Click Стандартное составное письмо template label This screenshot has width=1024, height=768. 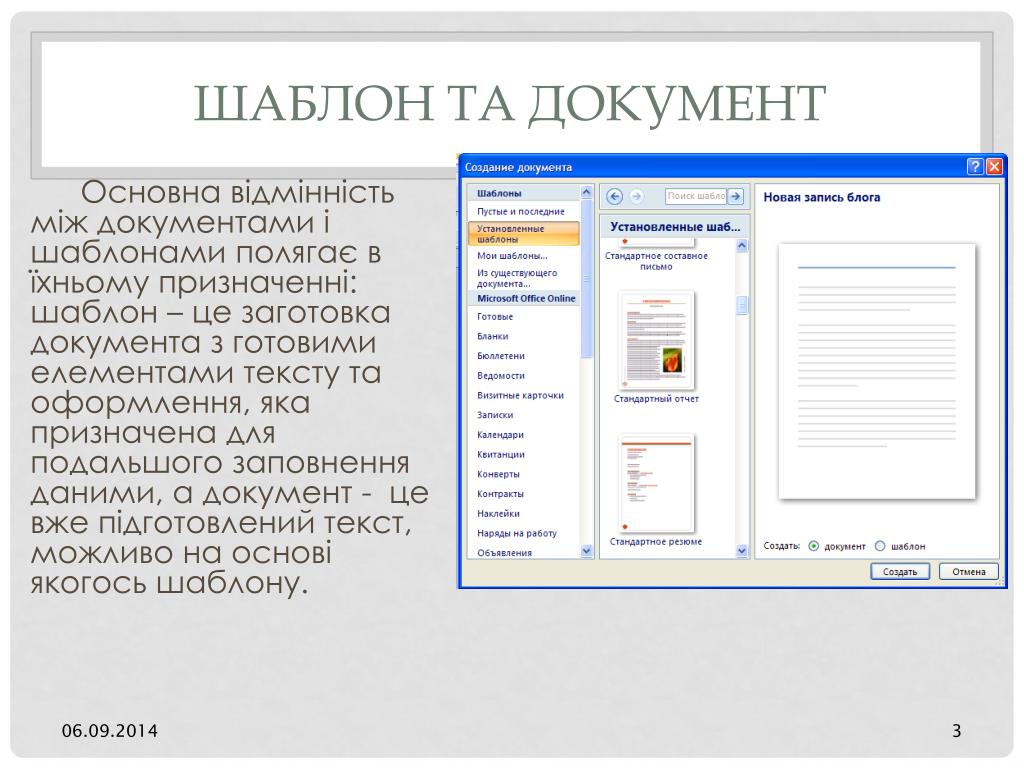(656, 261)
